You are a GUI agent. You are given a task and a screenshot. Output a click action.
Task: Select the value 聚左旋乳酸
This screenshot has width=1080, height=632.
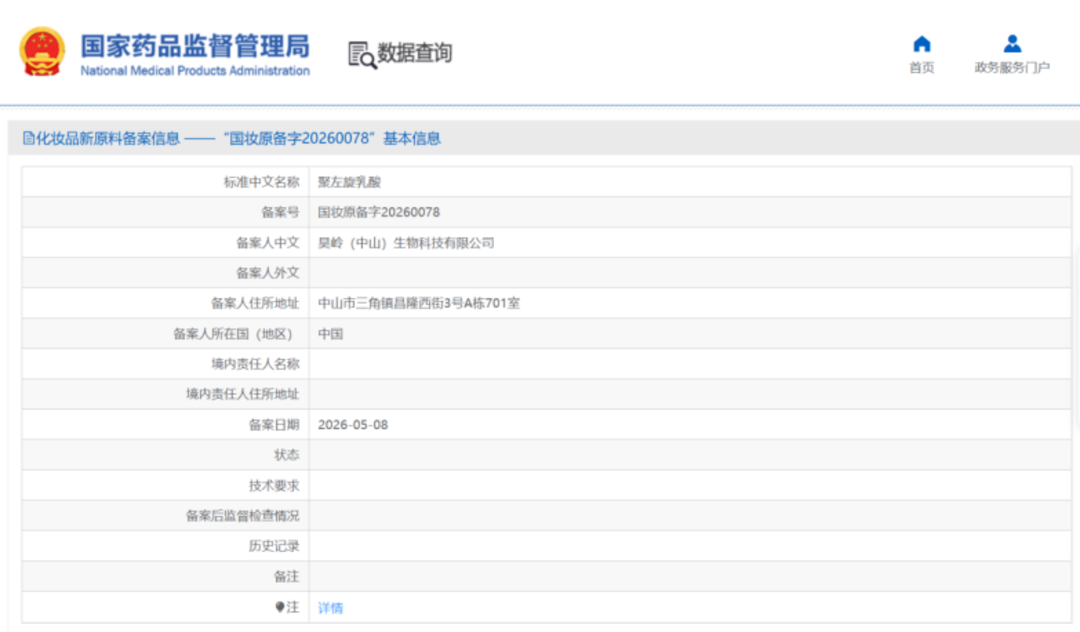pos(349,182)
